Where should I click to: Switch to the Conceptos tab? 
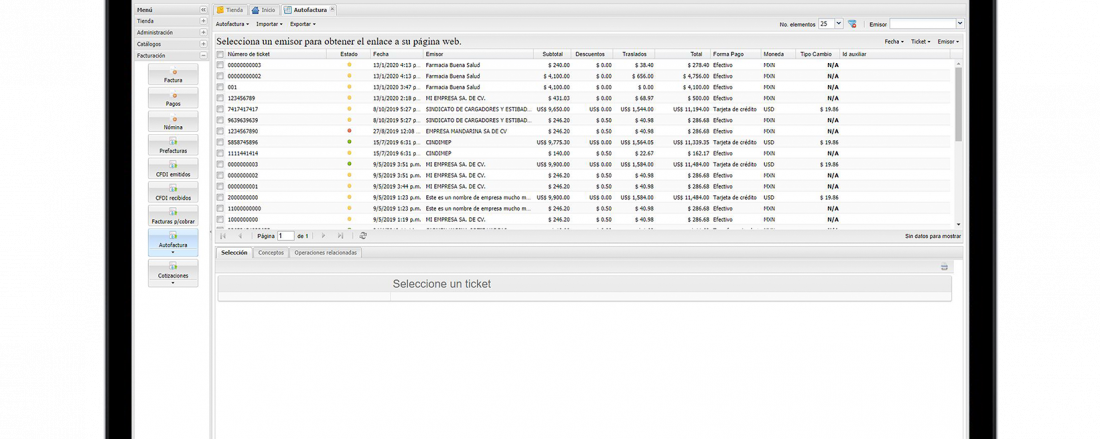pyautogui.click(x=270, y=253)
